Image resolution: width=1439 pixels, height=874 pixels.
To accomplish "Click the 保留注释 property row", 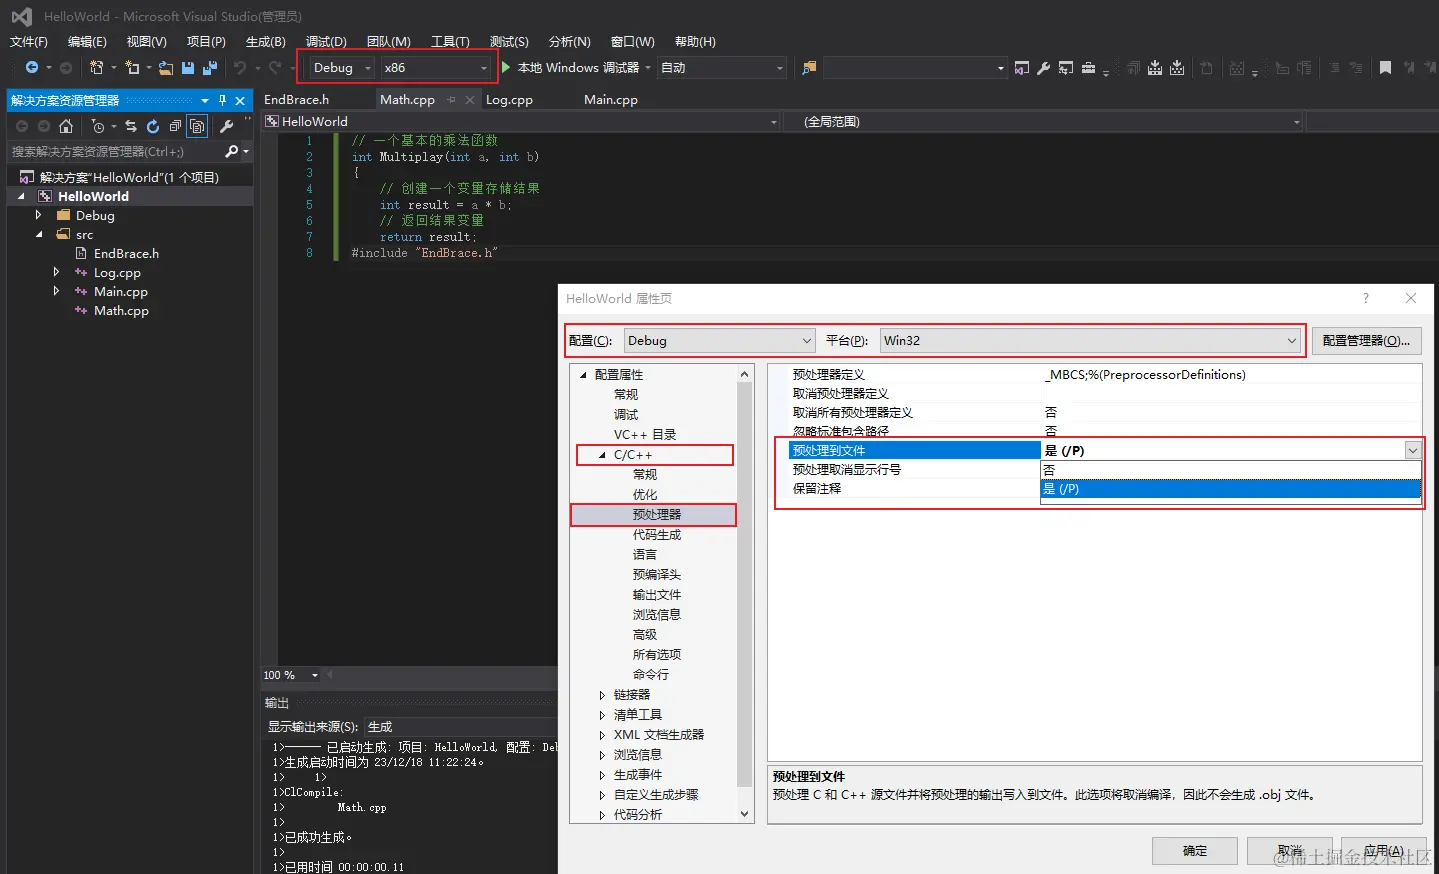I will coord(914,489).
